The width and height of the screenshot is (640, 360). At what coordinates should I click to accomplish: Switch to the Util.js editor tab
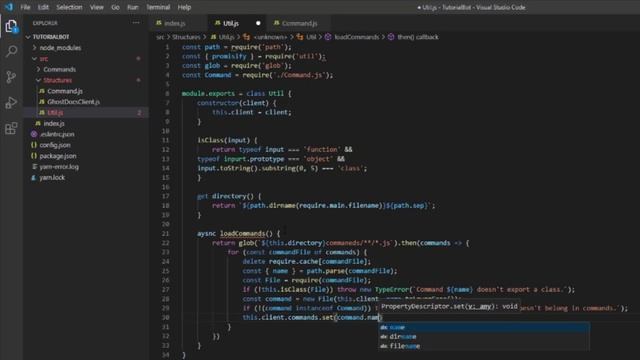point(237,23)
